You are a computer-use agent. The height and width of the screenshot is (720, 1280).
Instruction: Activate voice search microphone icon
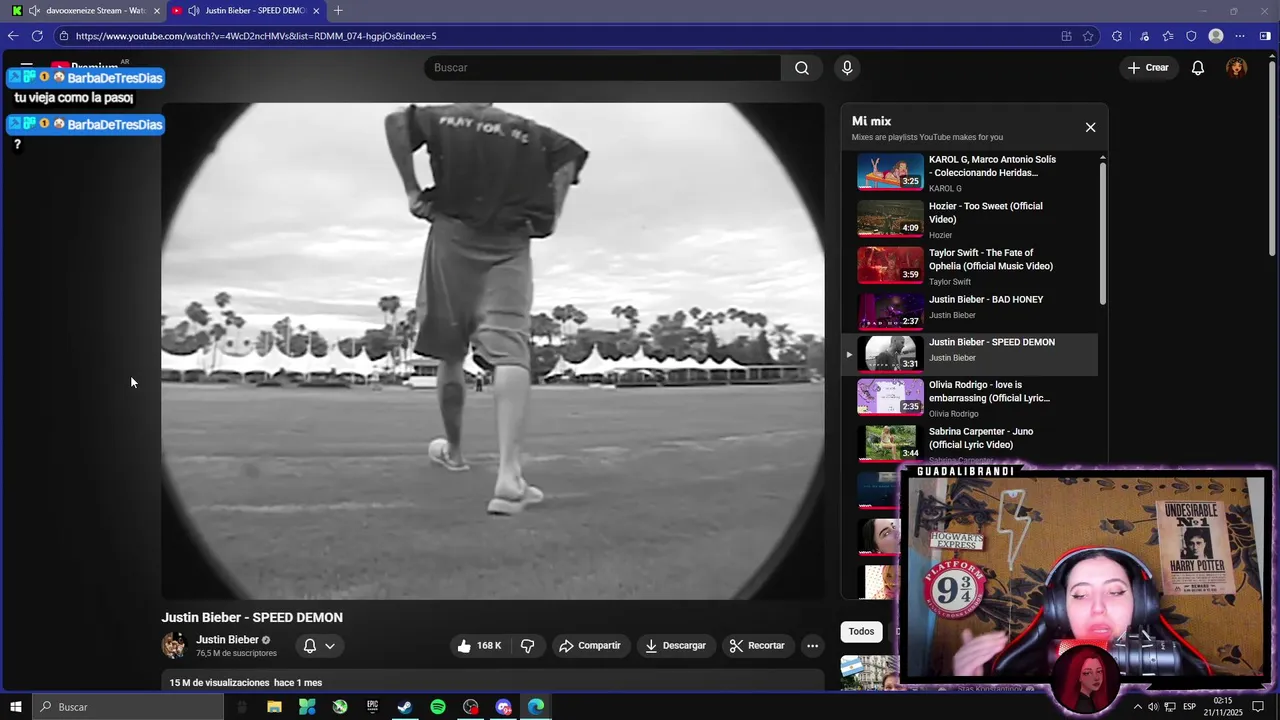point(847,68)
